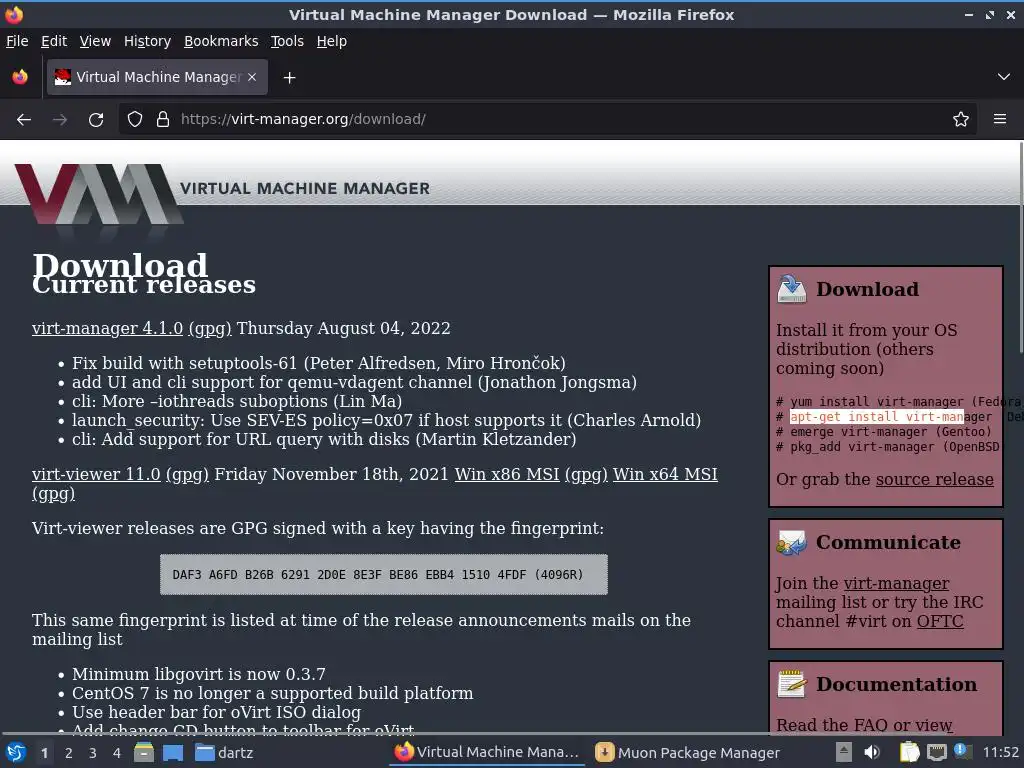Launch the file manager taskbar shortcut
The height and width of the screenshot is (768, 1024).
144,753
